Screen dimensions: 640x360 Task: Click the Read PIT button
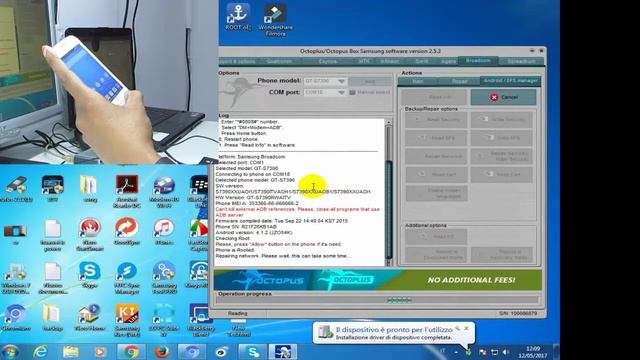click(x=436, y=236)
